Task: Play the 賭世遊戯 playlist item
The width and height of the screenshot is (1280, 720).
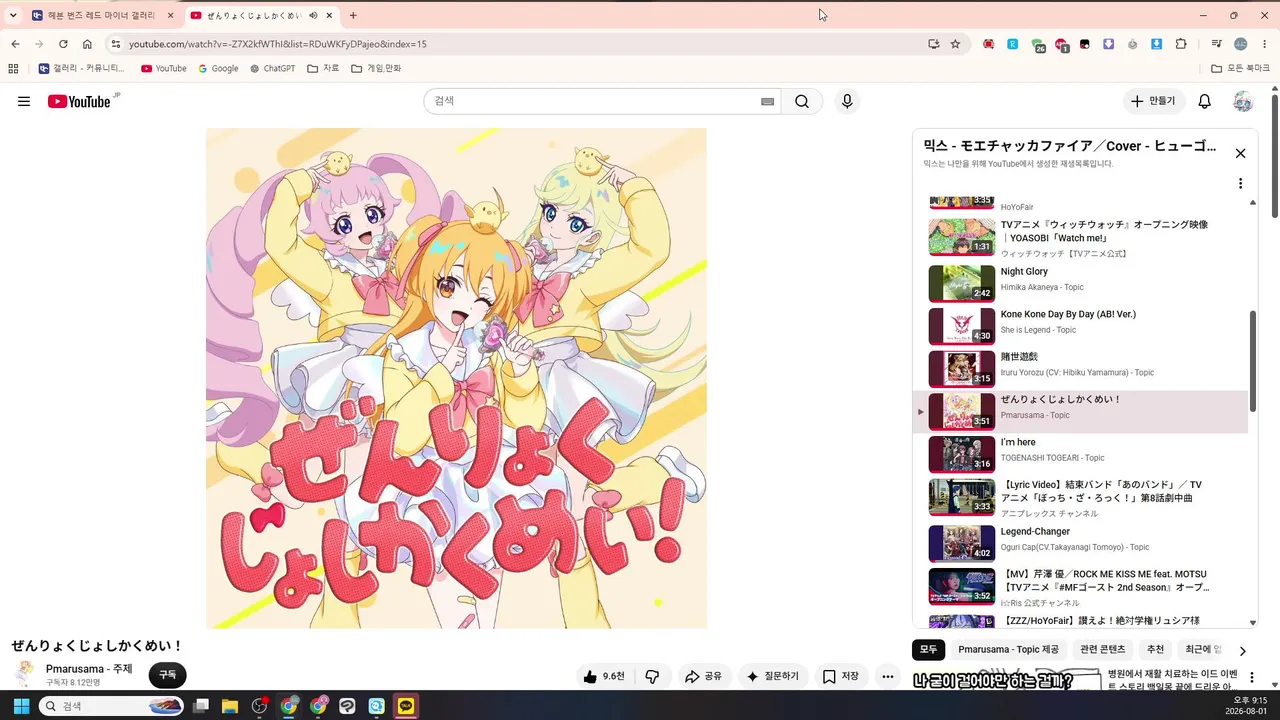Action: [1082, 368]
